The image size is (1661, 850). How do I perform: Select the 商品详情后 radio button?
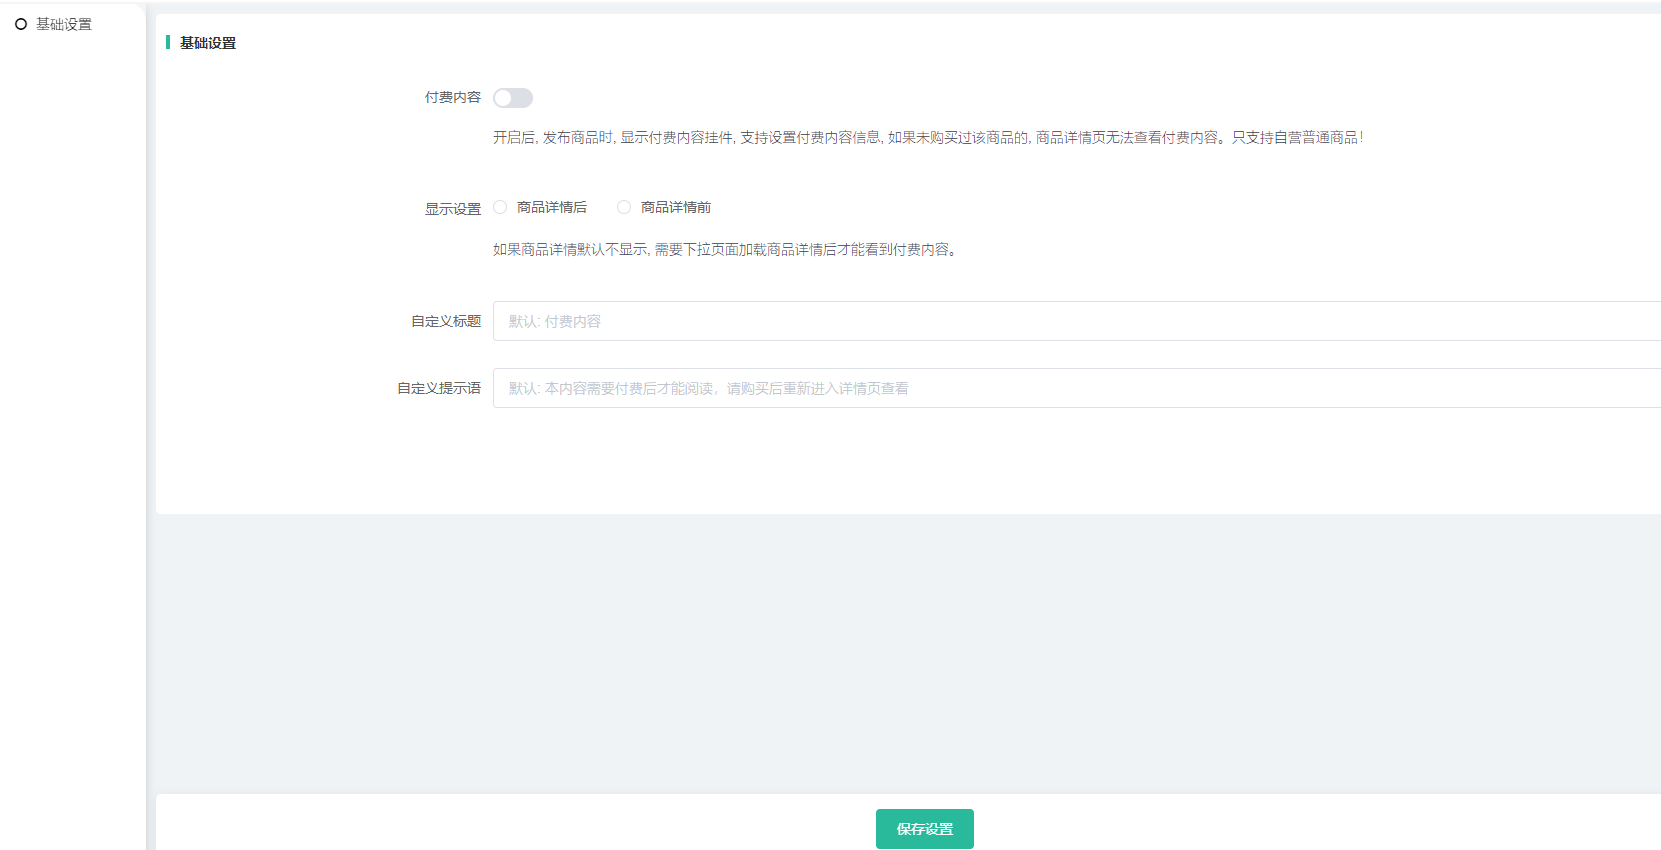500,207
